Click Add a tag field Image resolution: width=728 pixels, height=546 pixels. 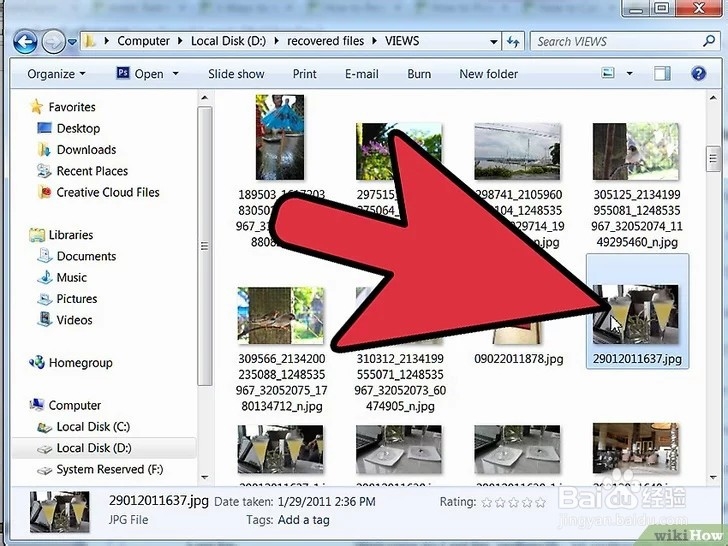(x=304, y=520)
